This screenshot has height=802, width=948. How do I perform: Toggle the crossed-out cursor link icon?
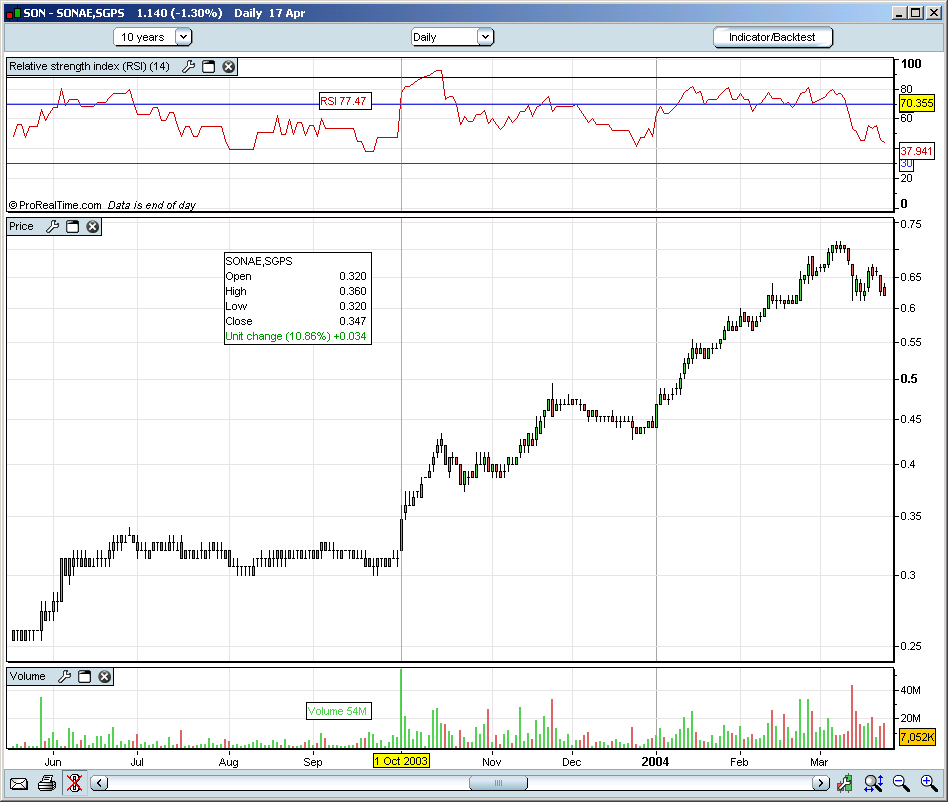pyautogui.click(x=74, y=783)
